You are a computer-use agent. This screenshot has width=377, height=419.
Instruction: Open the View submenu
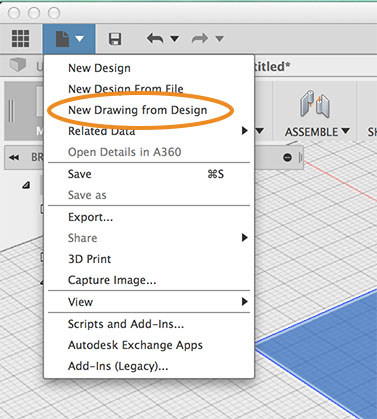tap(149, 302)
